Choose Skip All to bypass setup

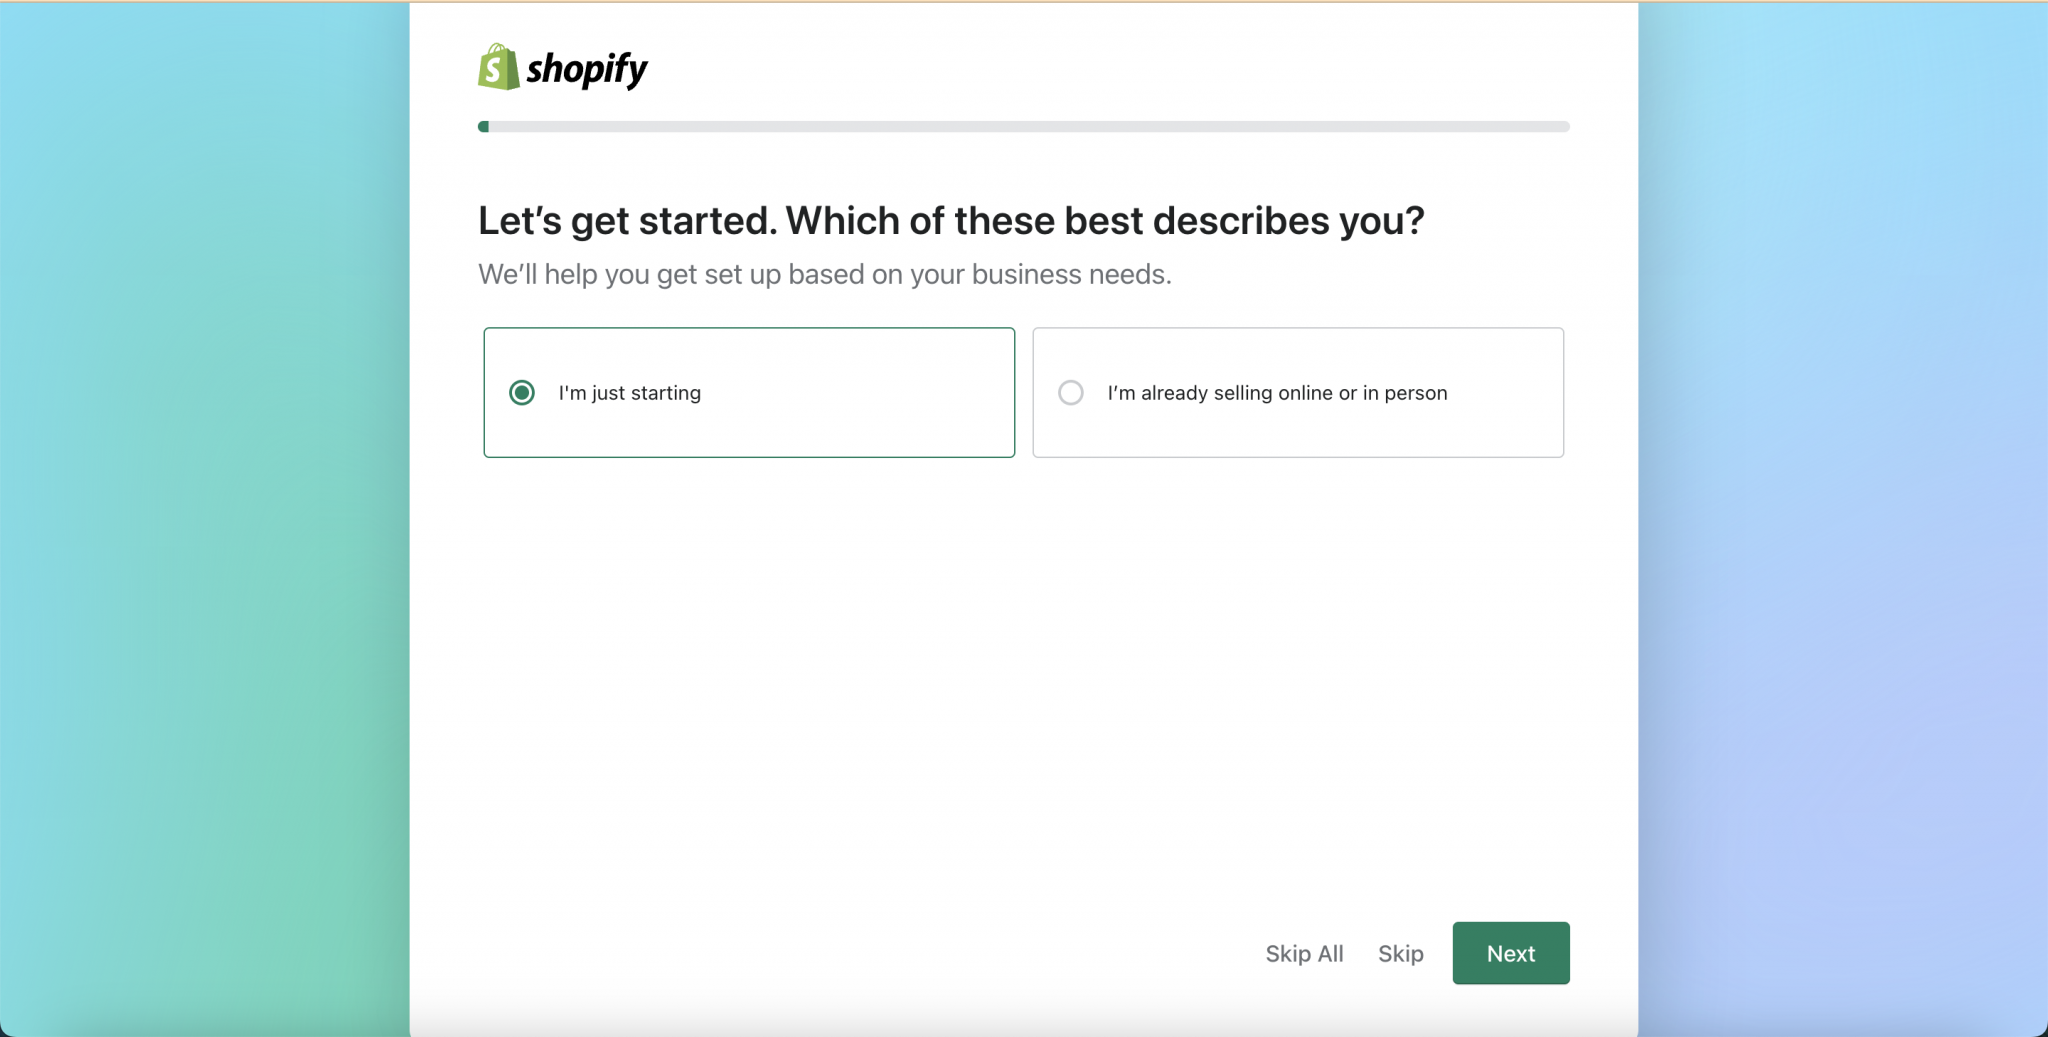[1304, 954]
